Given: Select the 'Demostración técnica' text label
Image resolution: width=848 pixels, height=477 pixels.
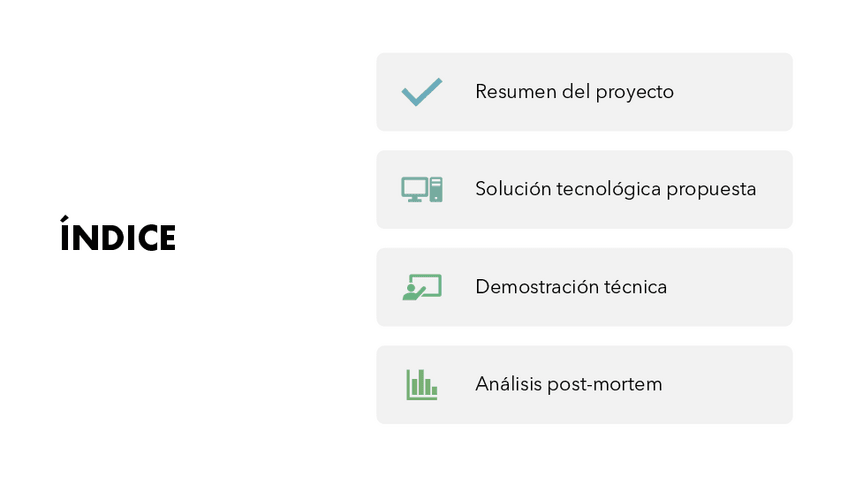Looking at the screenshot, I should (x=571, y=287).
